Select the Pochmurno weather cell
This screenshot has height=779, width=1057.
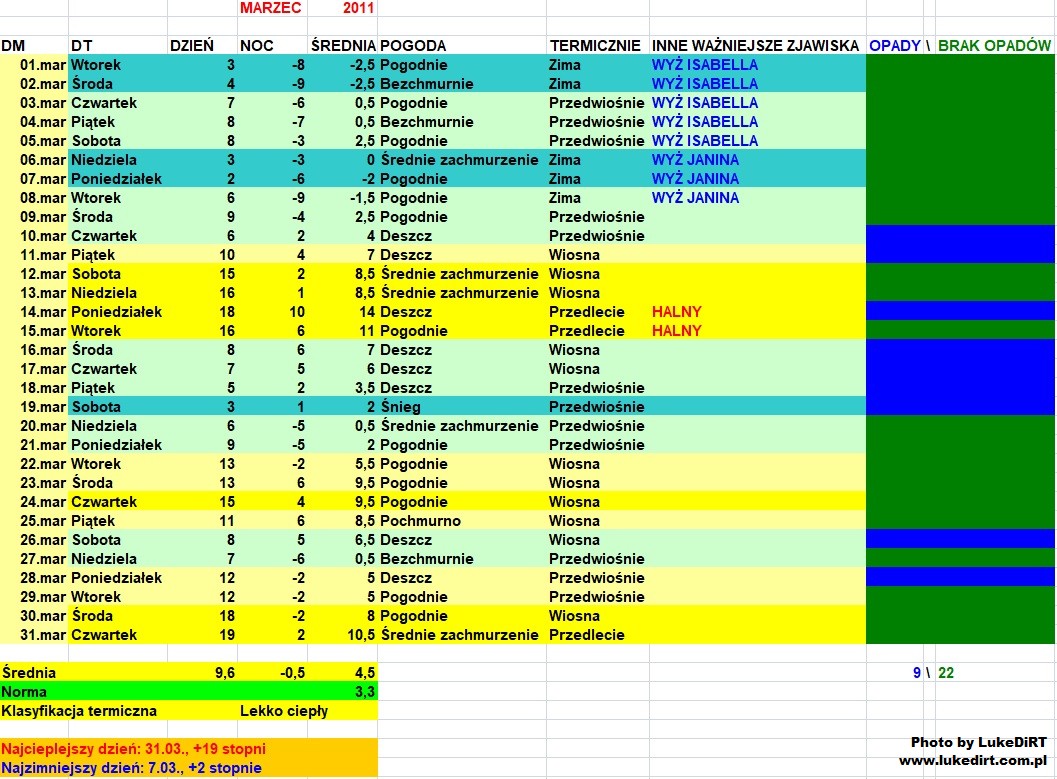click(x=420, y=521)
